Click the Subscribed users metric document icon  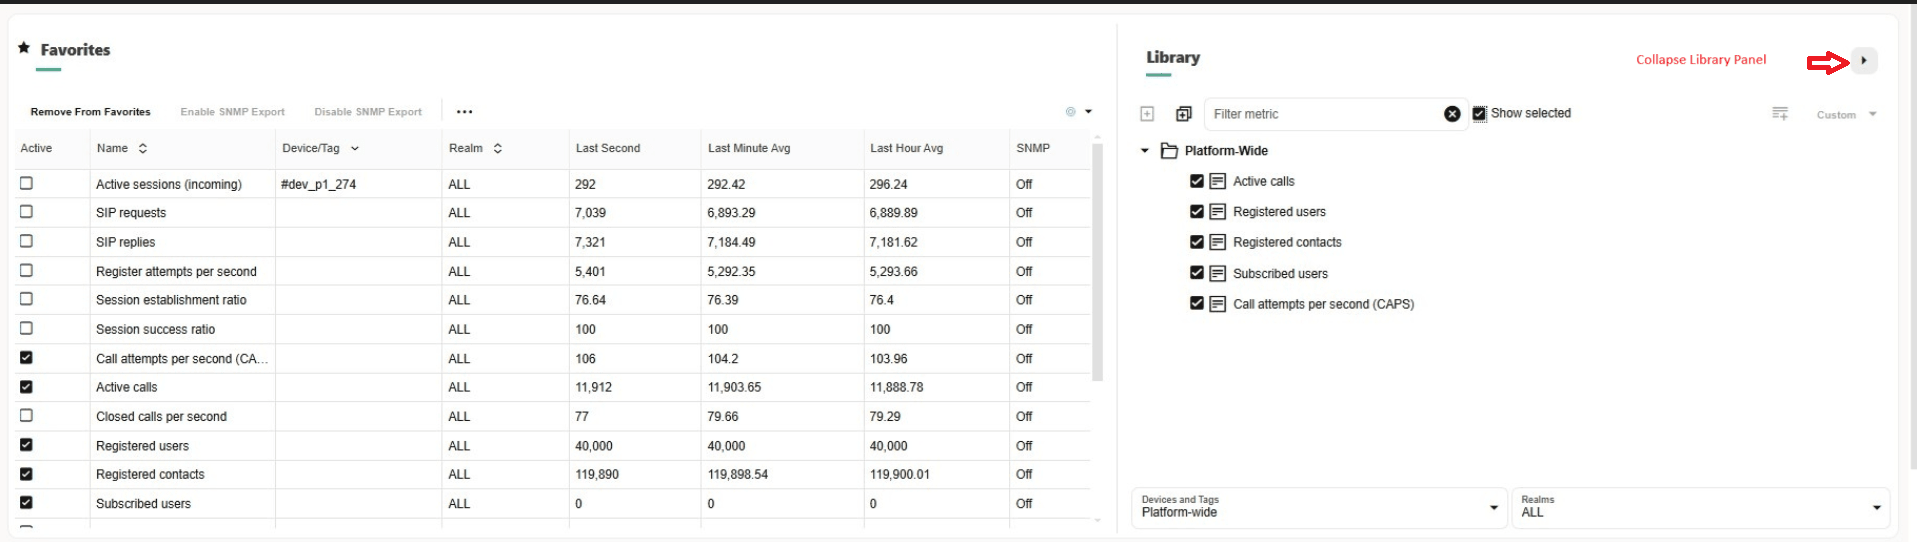[x=1217, y=273]
